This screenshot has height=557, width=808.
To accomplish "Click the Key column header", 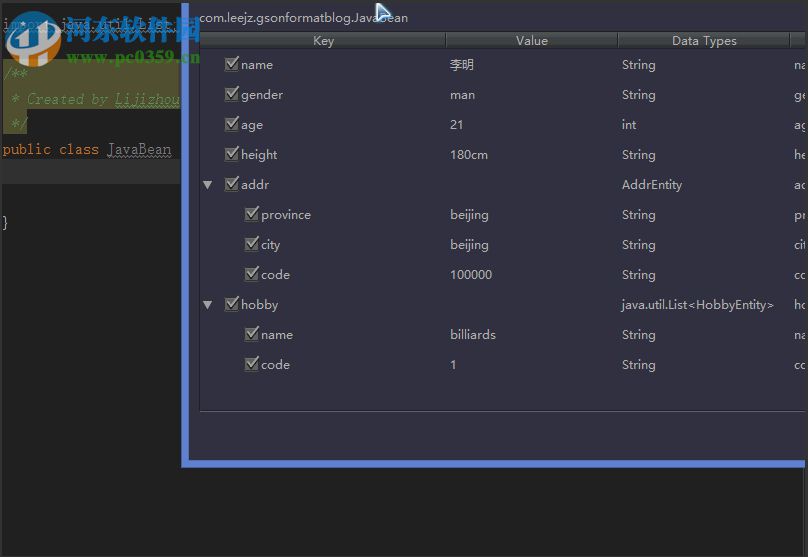I will (x=323, y=41).
